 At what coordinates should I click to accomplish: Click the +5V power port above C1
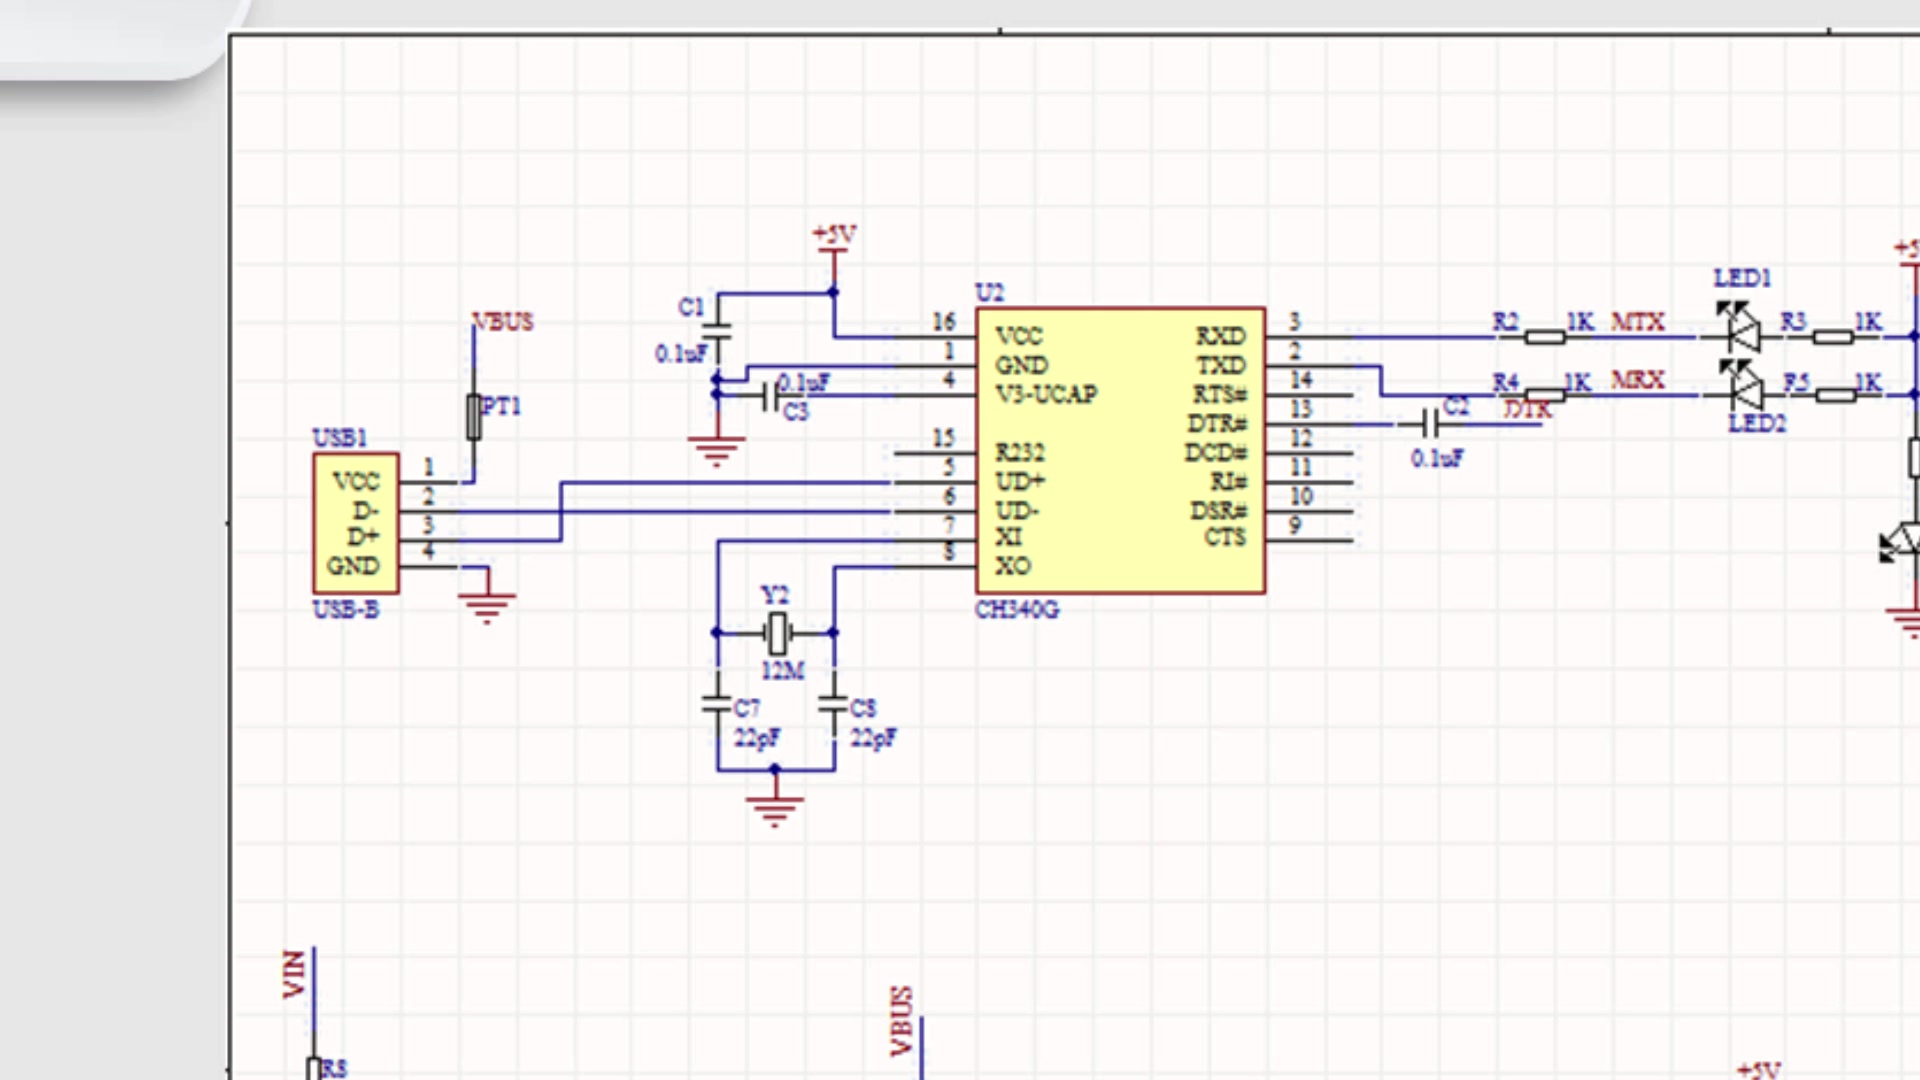[x=833, y=237]
